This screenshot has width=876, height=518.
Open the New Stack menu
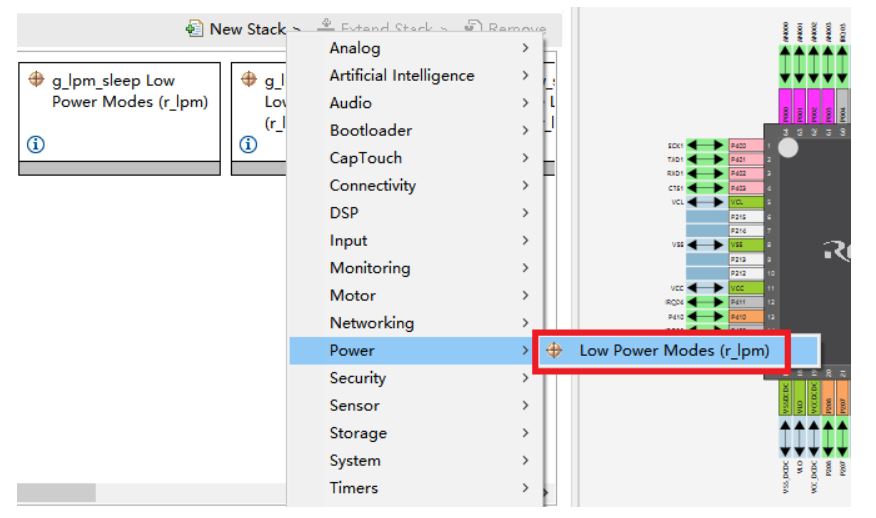pos(244,28)
